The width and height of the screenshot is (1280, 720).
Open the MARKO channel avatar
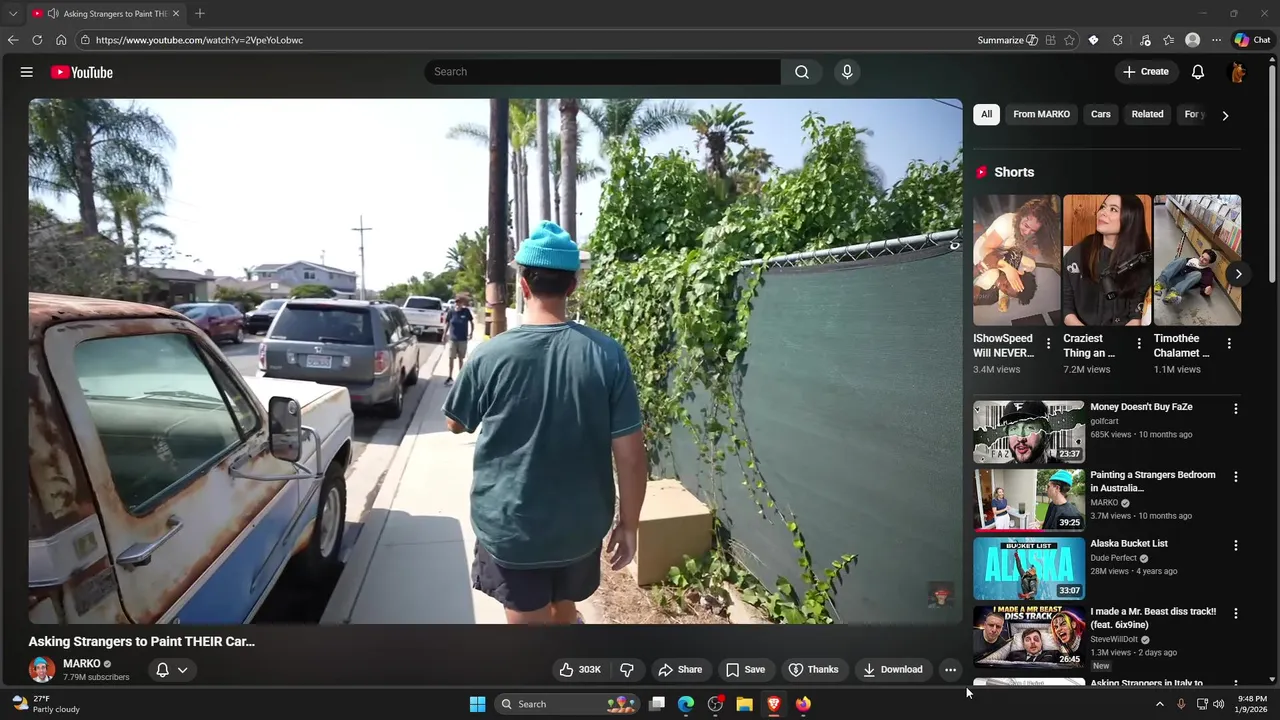pos(42,670)
